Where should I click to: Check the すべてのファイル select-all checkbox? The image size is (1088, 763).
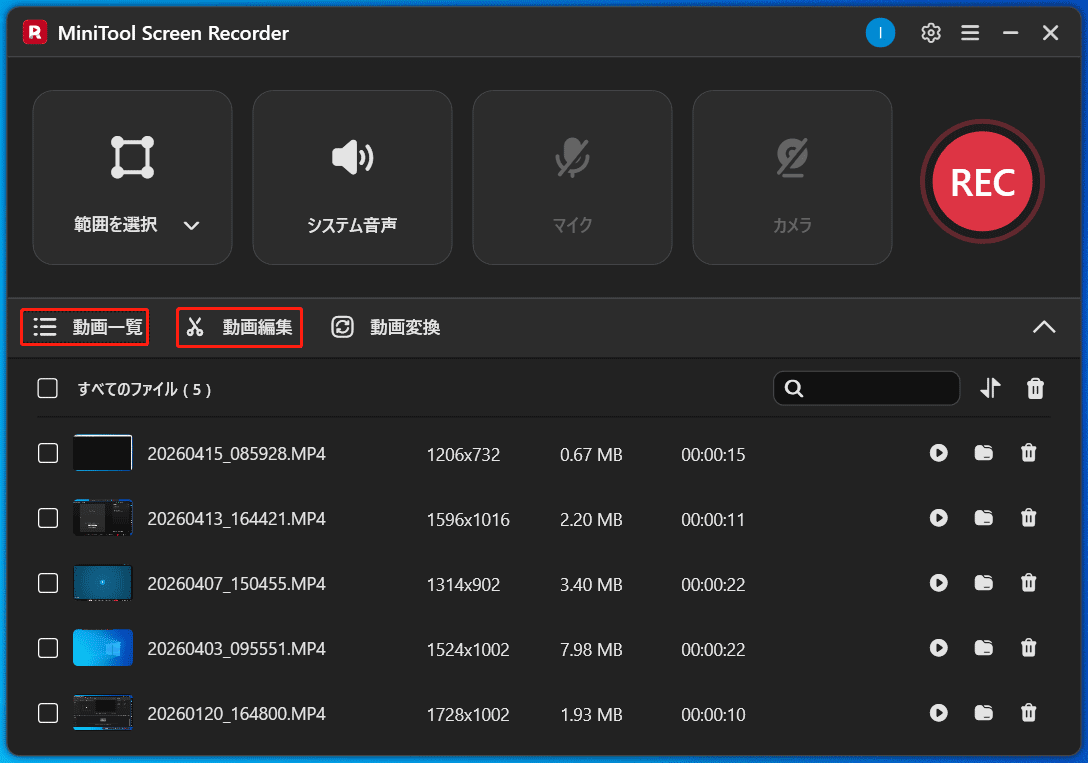coord(47,388)
